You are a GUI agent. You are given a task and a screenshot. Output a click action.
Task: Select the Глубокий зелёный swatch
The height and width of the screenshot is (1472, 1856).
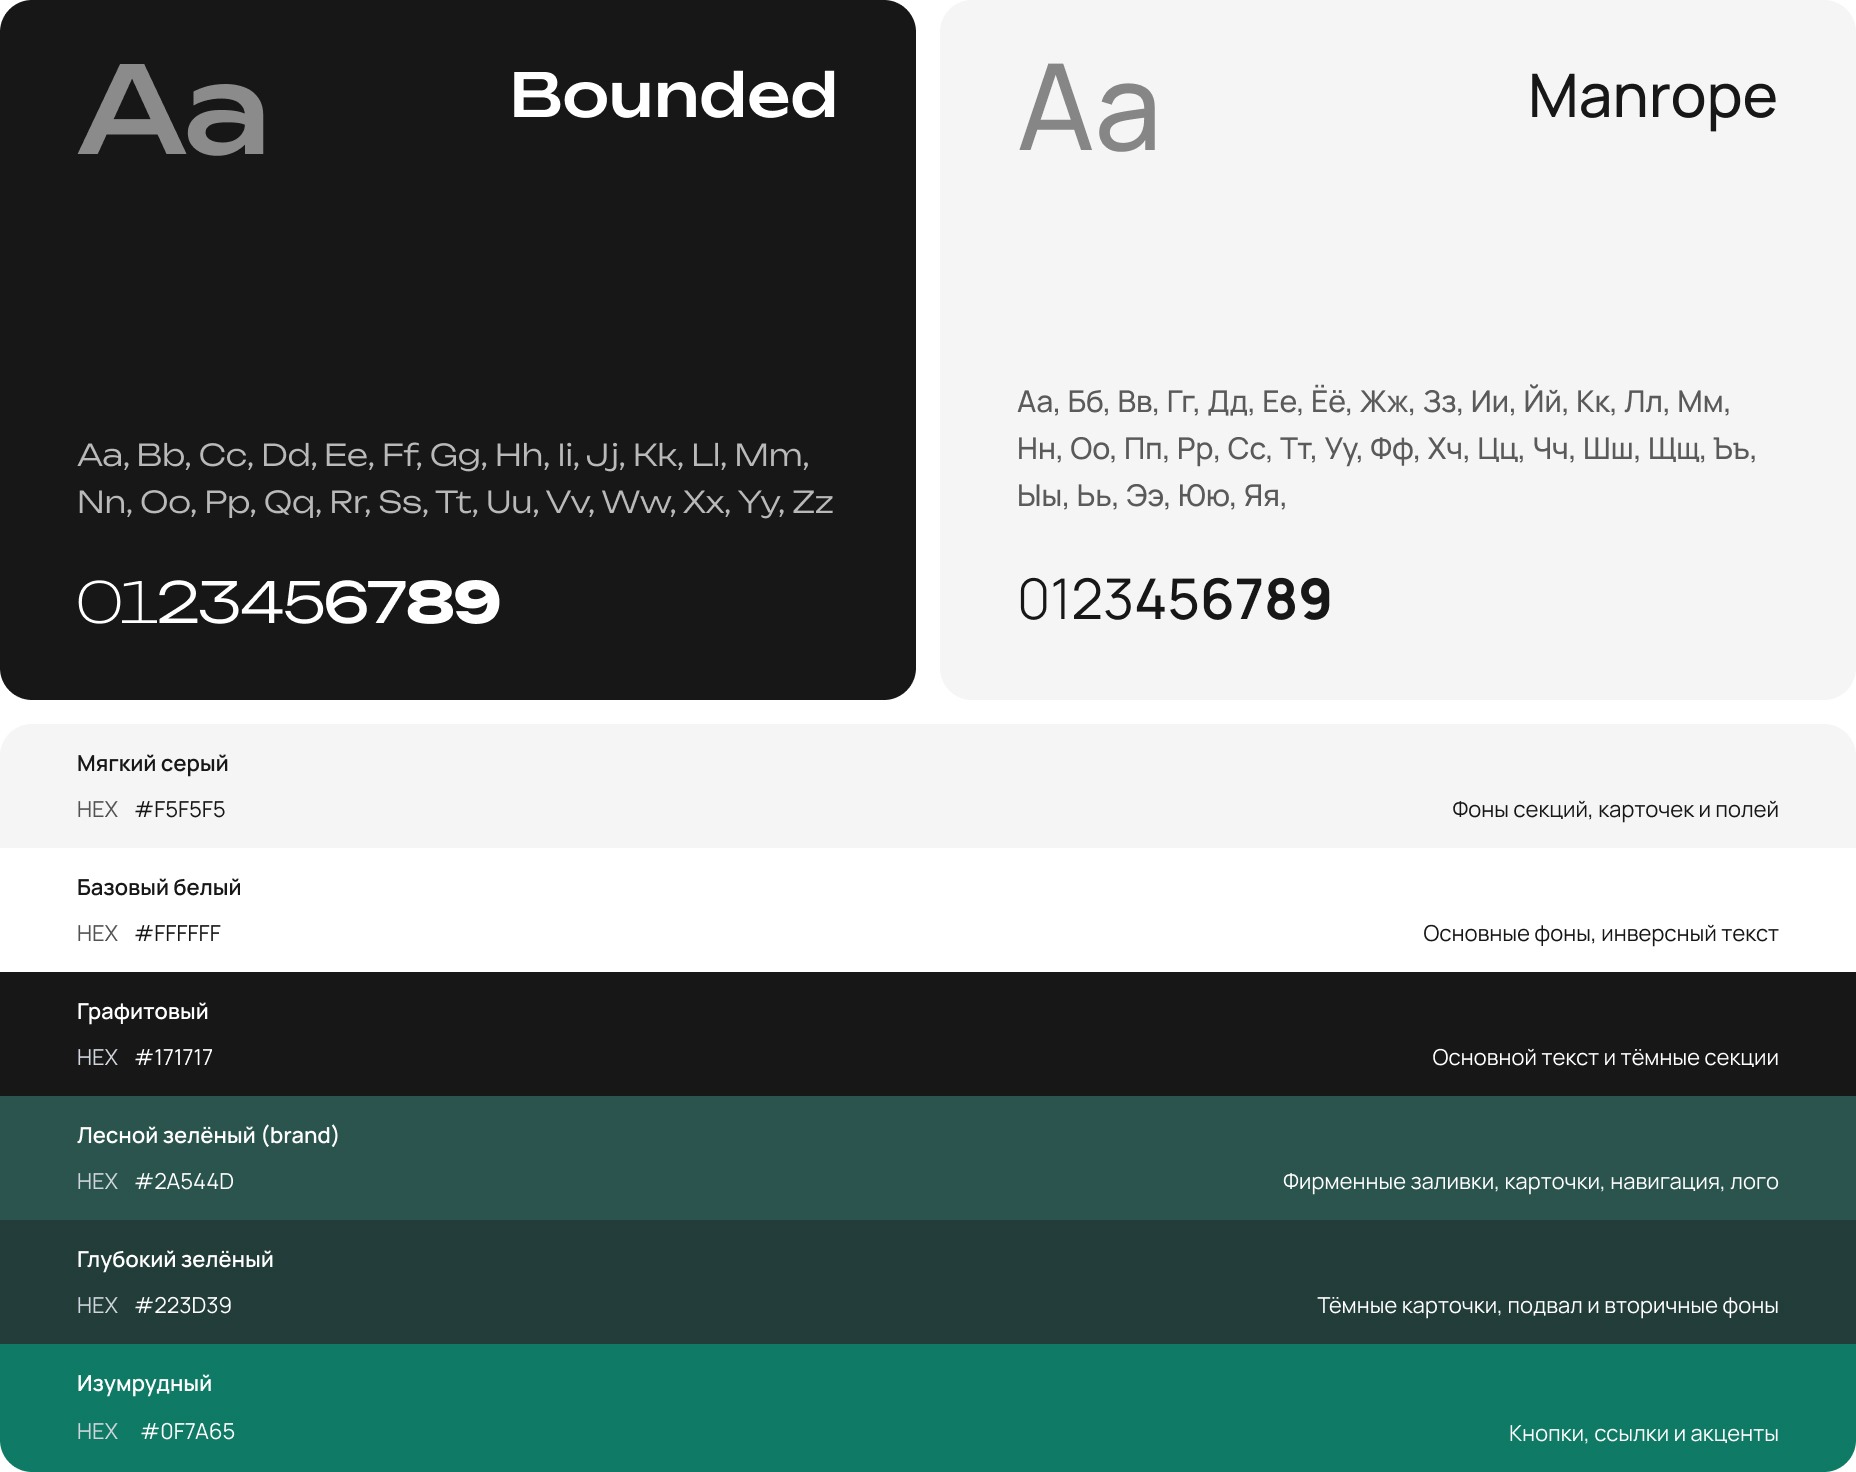[x=928, y=1282]
